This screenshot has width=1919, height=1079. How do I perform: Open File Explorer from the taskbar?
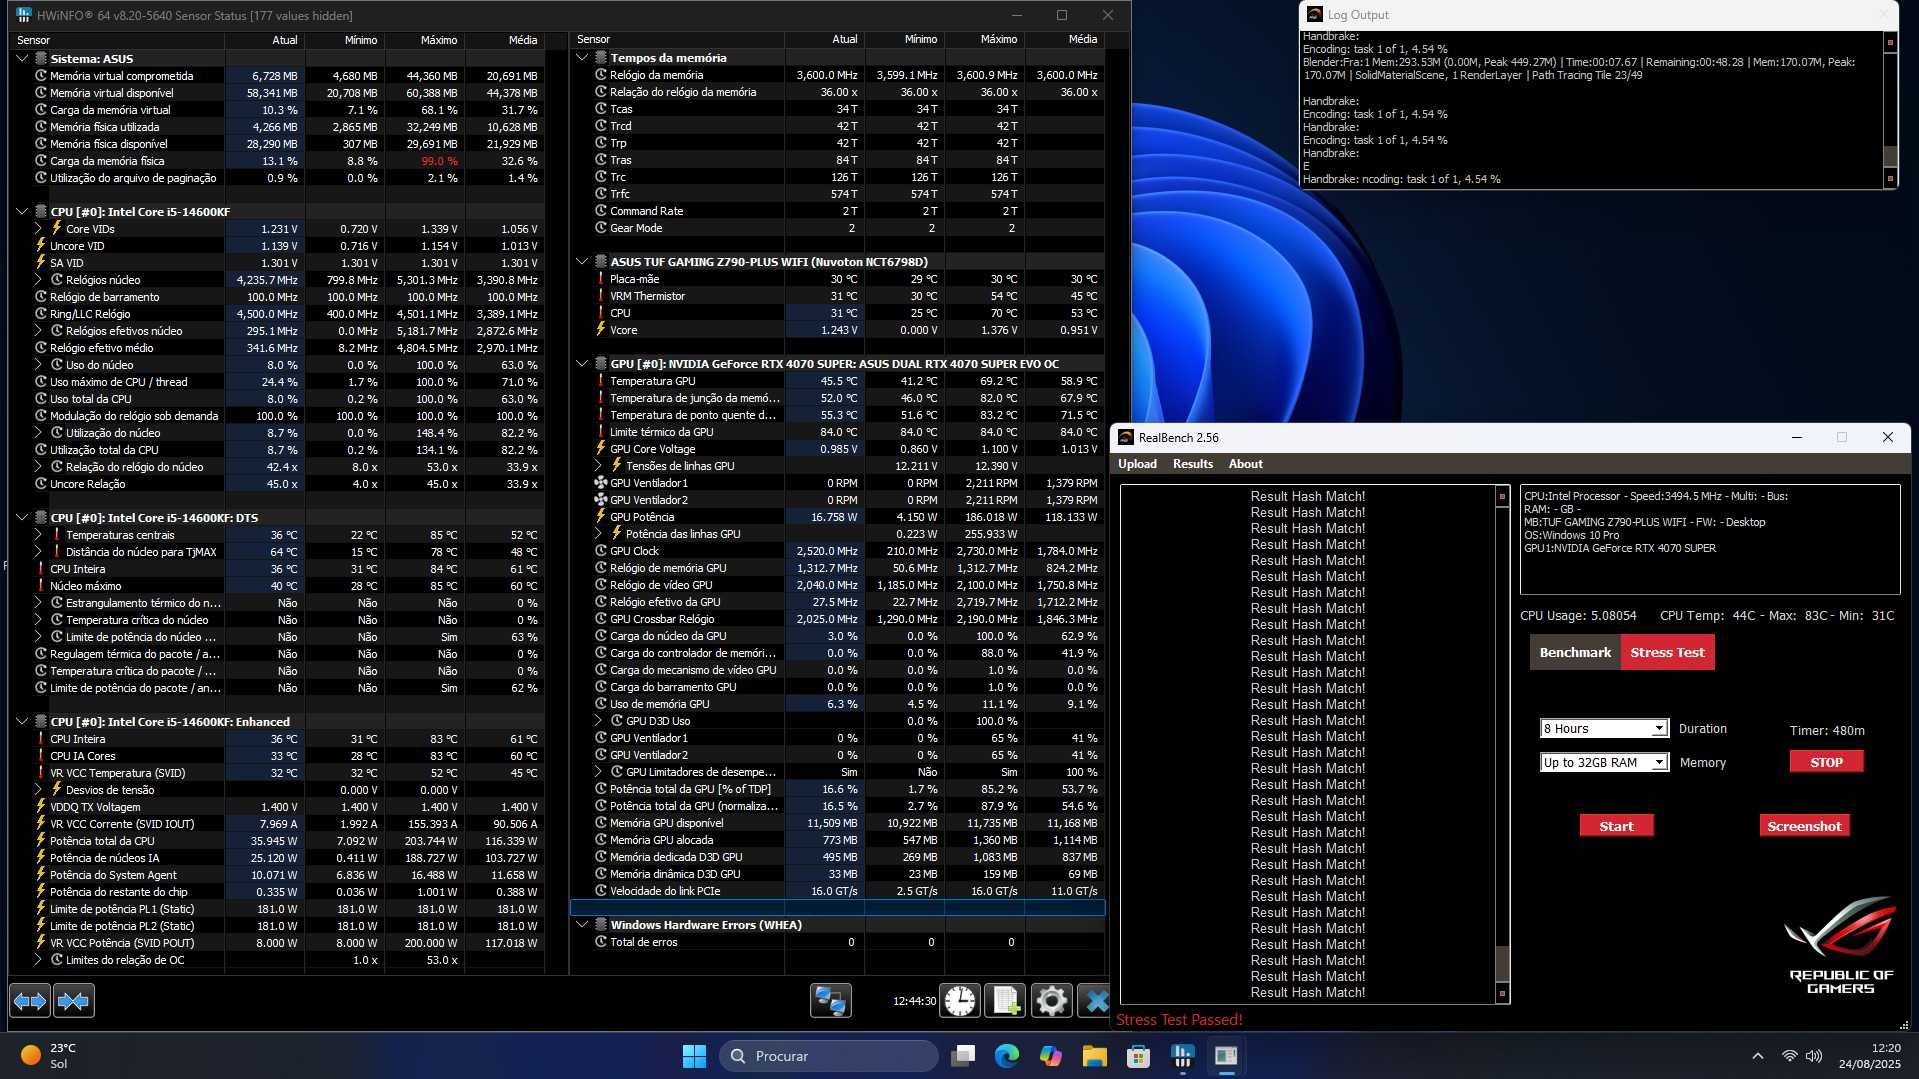pos(1094,1056)
